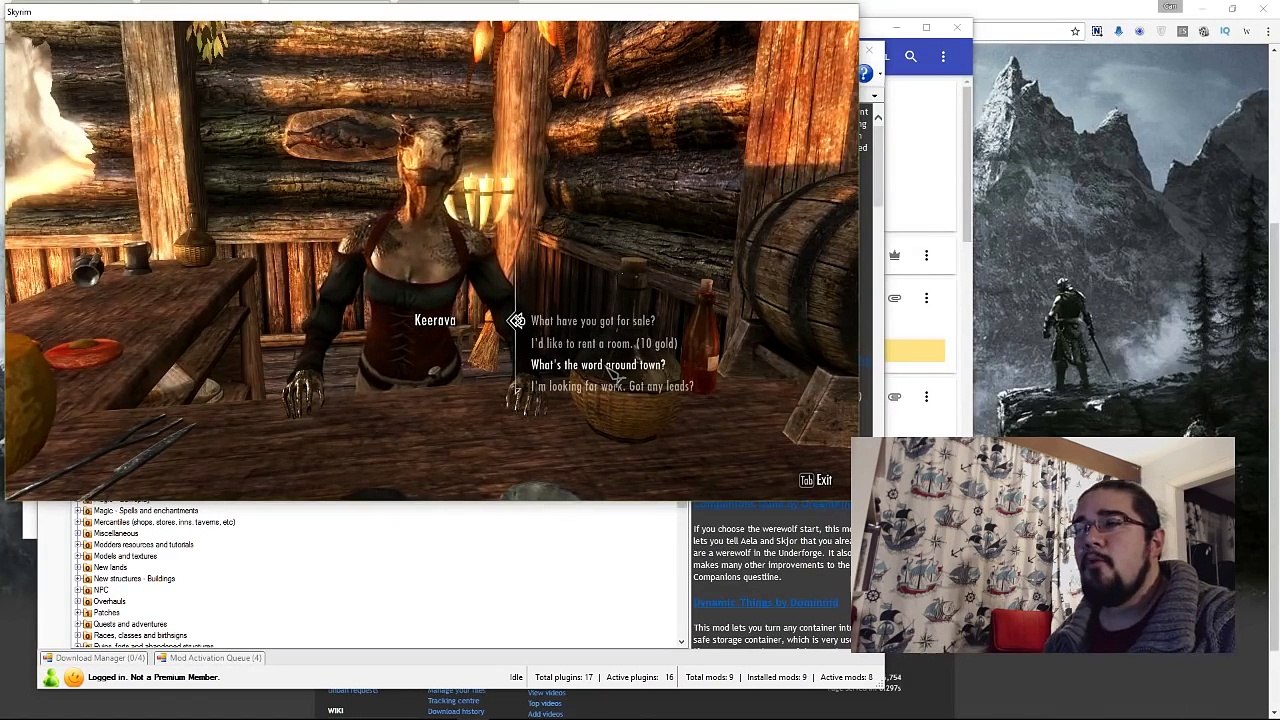Expand the New lands category
This screenshot has height=720, width=1280.
78,567
